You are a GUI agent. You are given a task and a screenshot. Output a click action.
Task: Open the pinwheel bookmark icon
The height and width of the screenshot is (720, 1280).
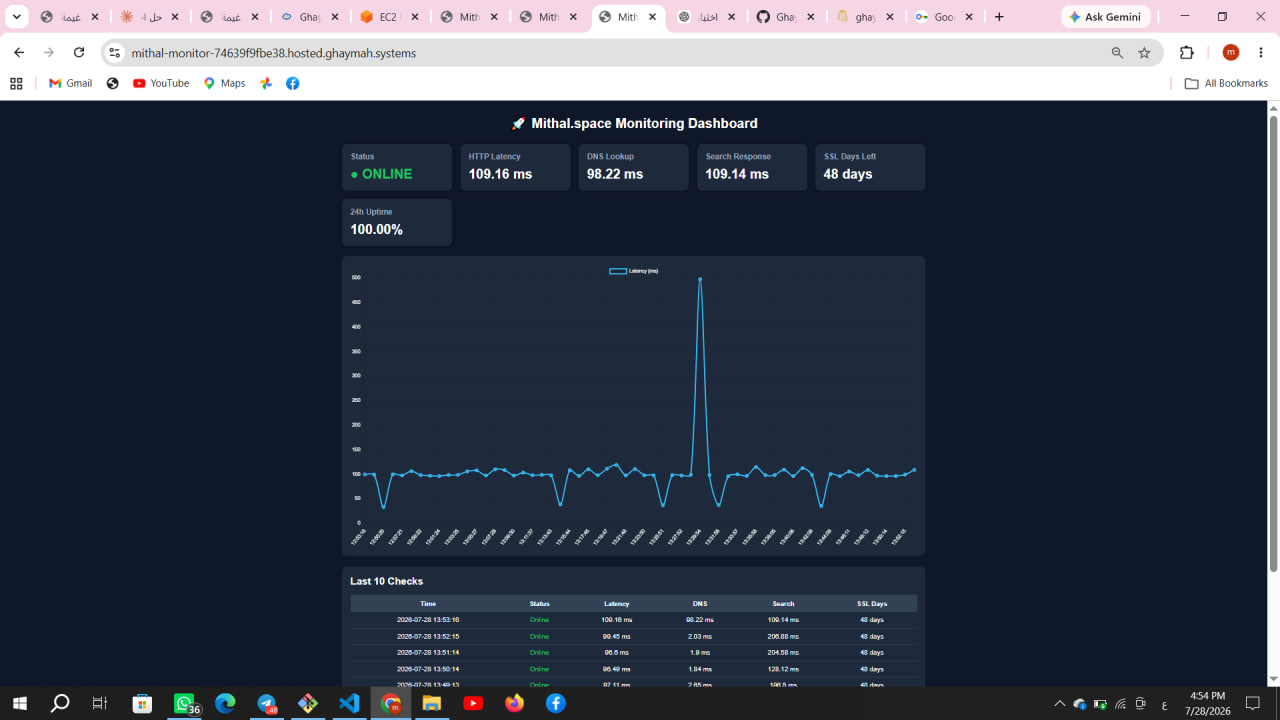[266, 84]
